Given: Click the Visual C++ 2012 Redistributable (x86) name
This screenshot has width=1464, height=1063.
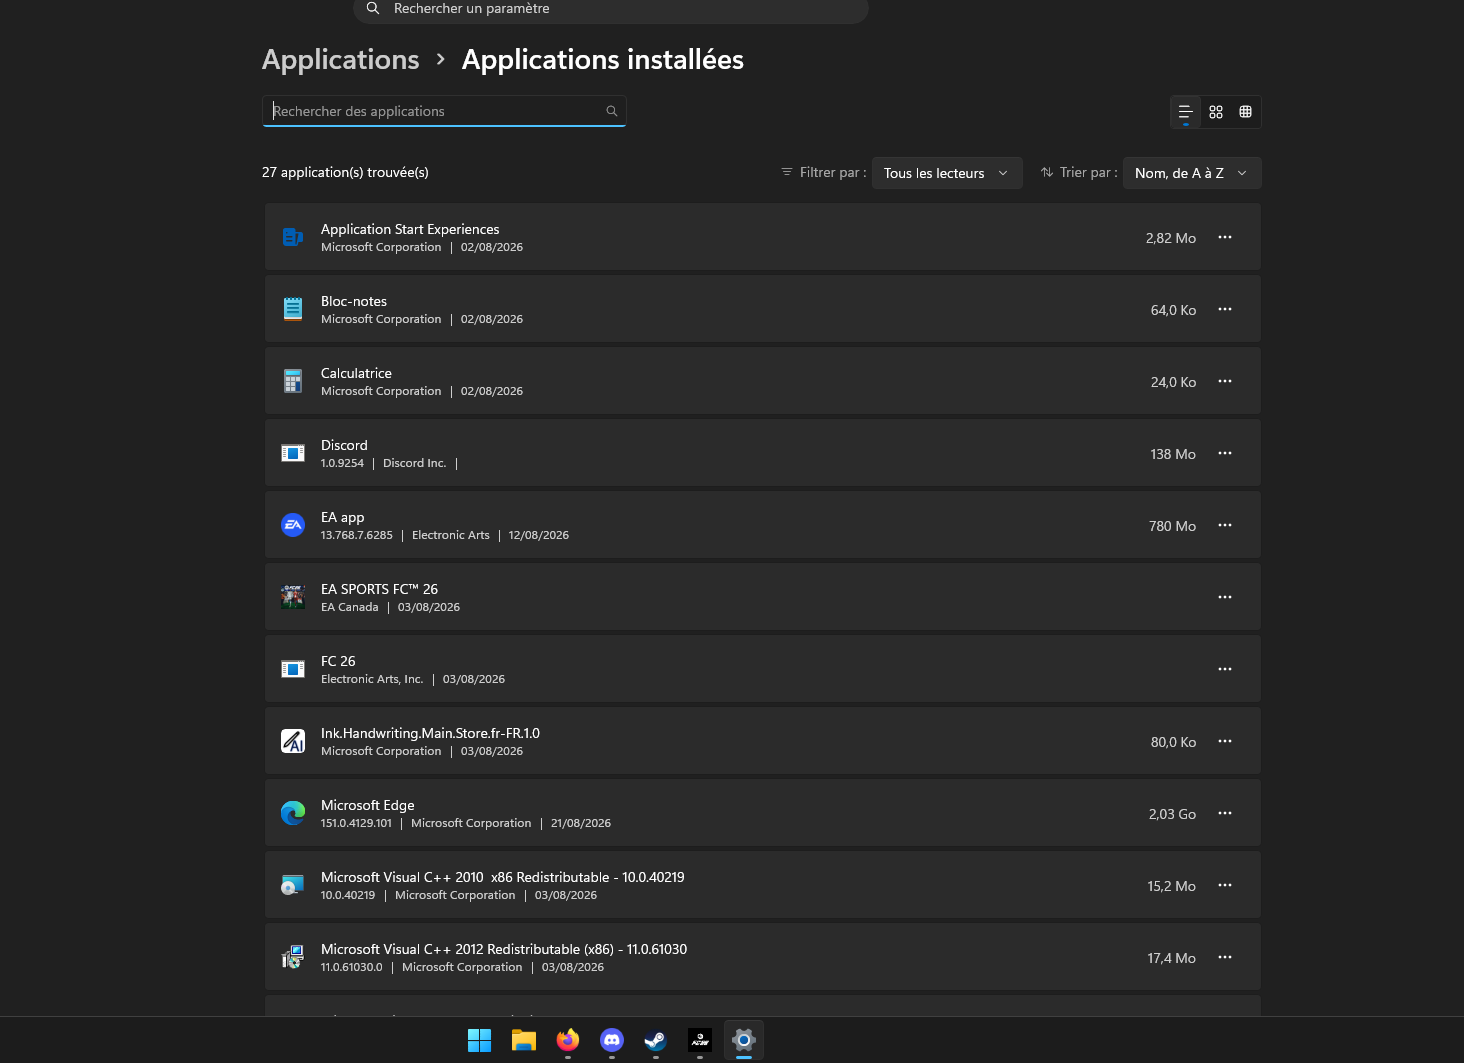Looking at the screenshot, I should [x=504, y=949].
